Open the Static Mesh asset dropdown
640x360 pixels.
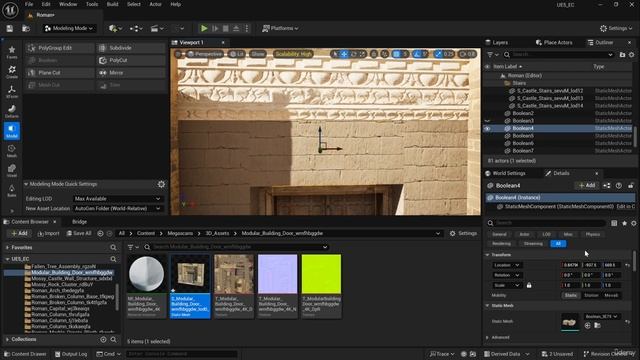601,316
